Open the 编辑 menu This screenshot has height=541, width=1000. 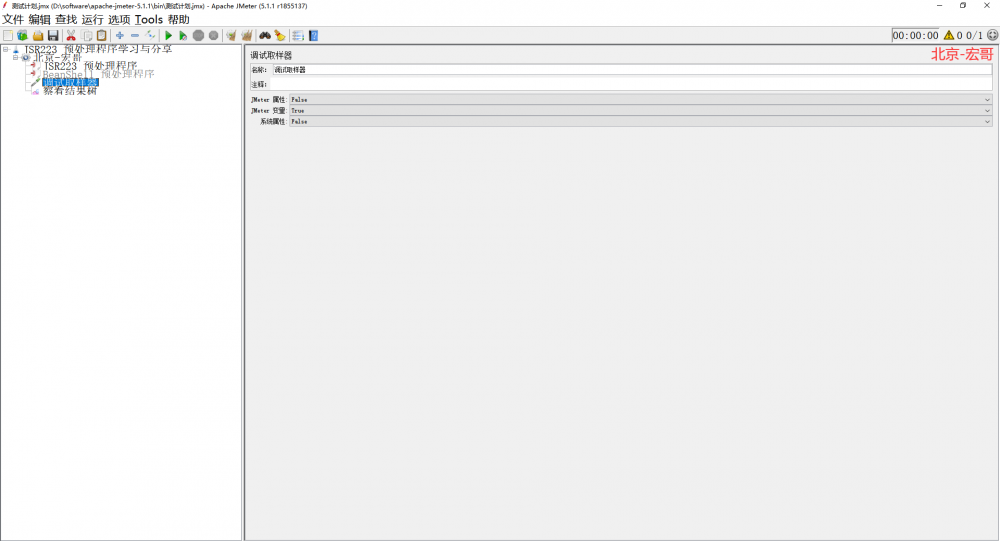pos(39,20)
